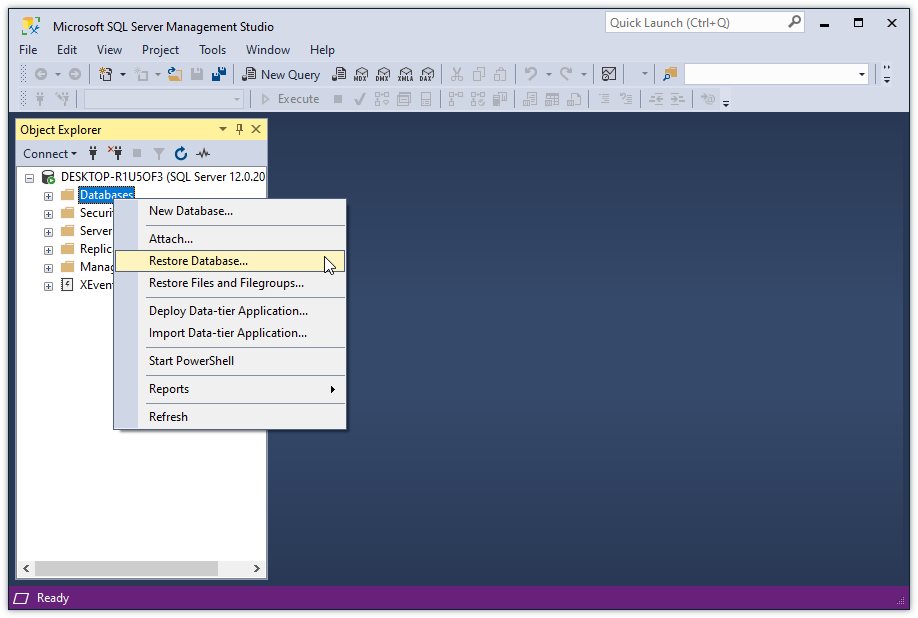This screenshot has width=918, height=618.
Task: Open the View menu
Action: [x=109, y=50]
